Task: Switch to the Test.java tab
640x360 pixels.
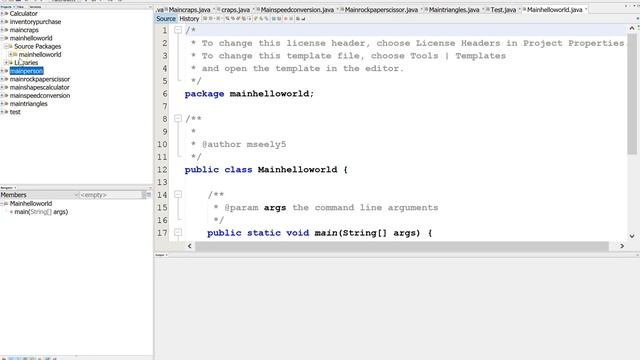Action: tap(503, 9)
